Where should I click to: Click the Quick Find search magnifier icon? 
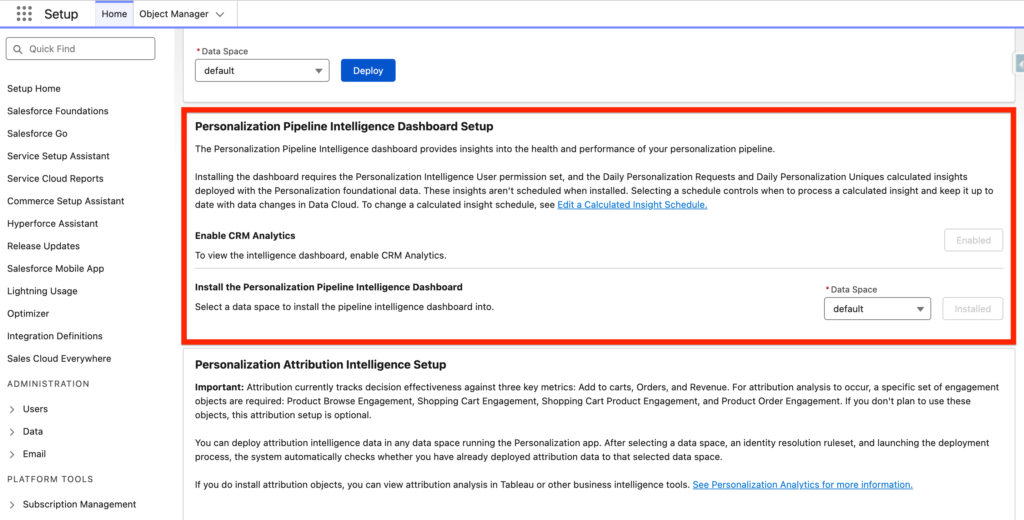(19, 49)
